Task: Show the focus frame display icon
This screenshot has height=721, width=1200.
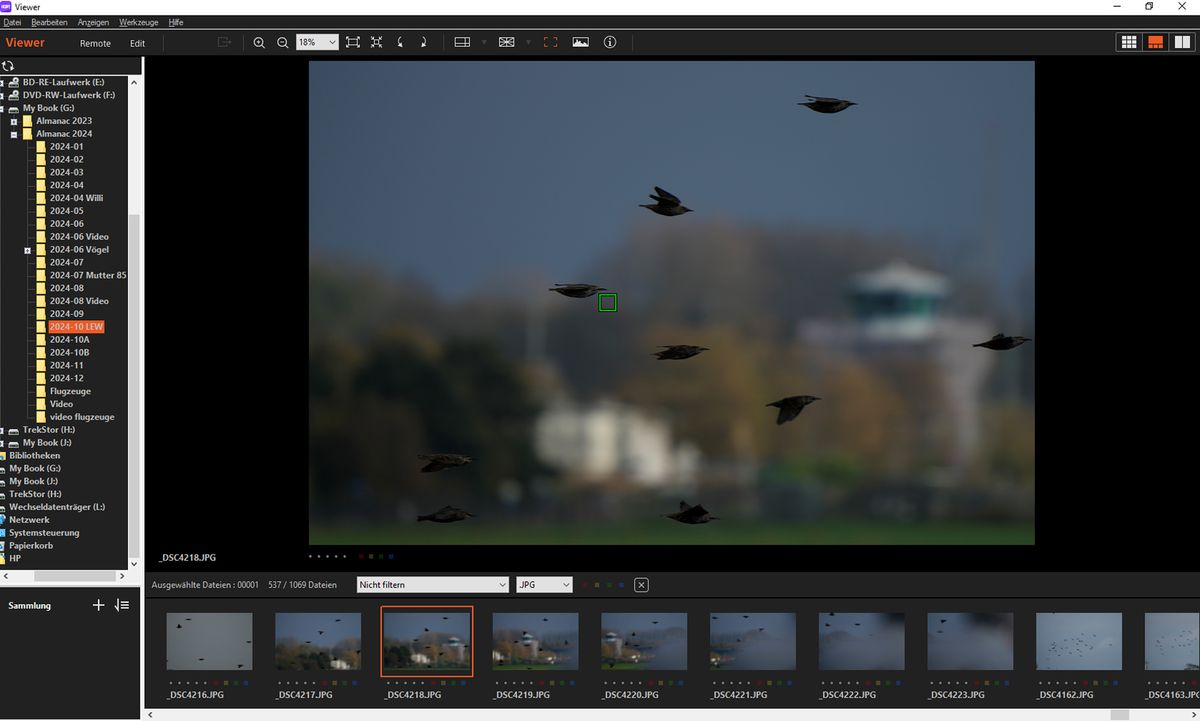Action: coord(550,42)
